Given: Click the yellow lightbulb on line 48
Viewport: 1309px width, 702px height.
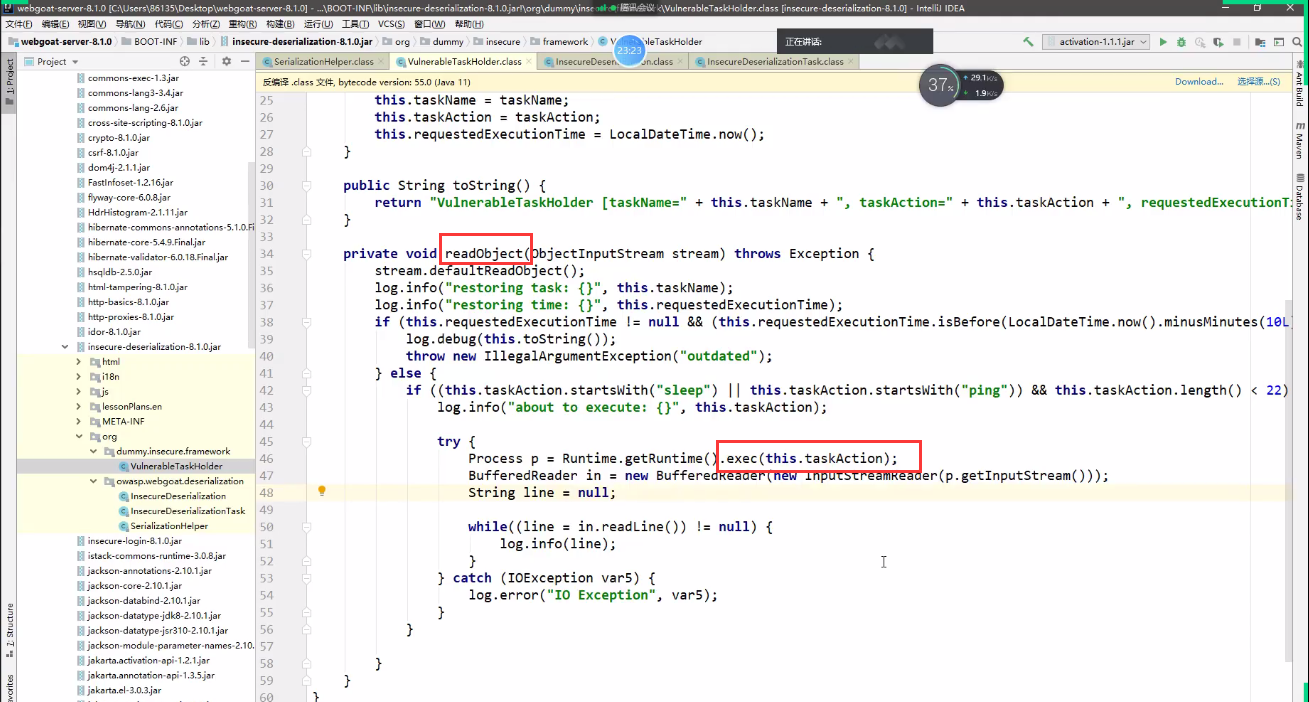Looking at the screenshot, I should click(322, 491).
